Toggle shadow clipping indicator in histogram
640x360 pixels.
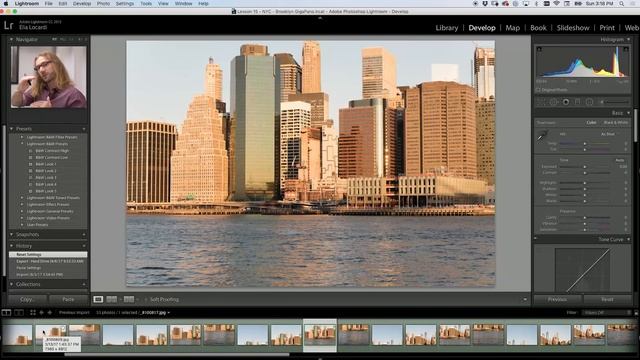[539, 49]
